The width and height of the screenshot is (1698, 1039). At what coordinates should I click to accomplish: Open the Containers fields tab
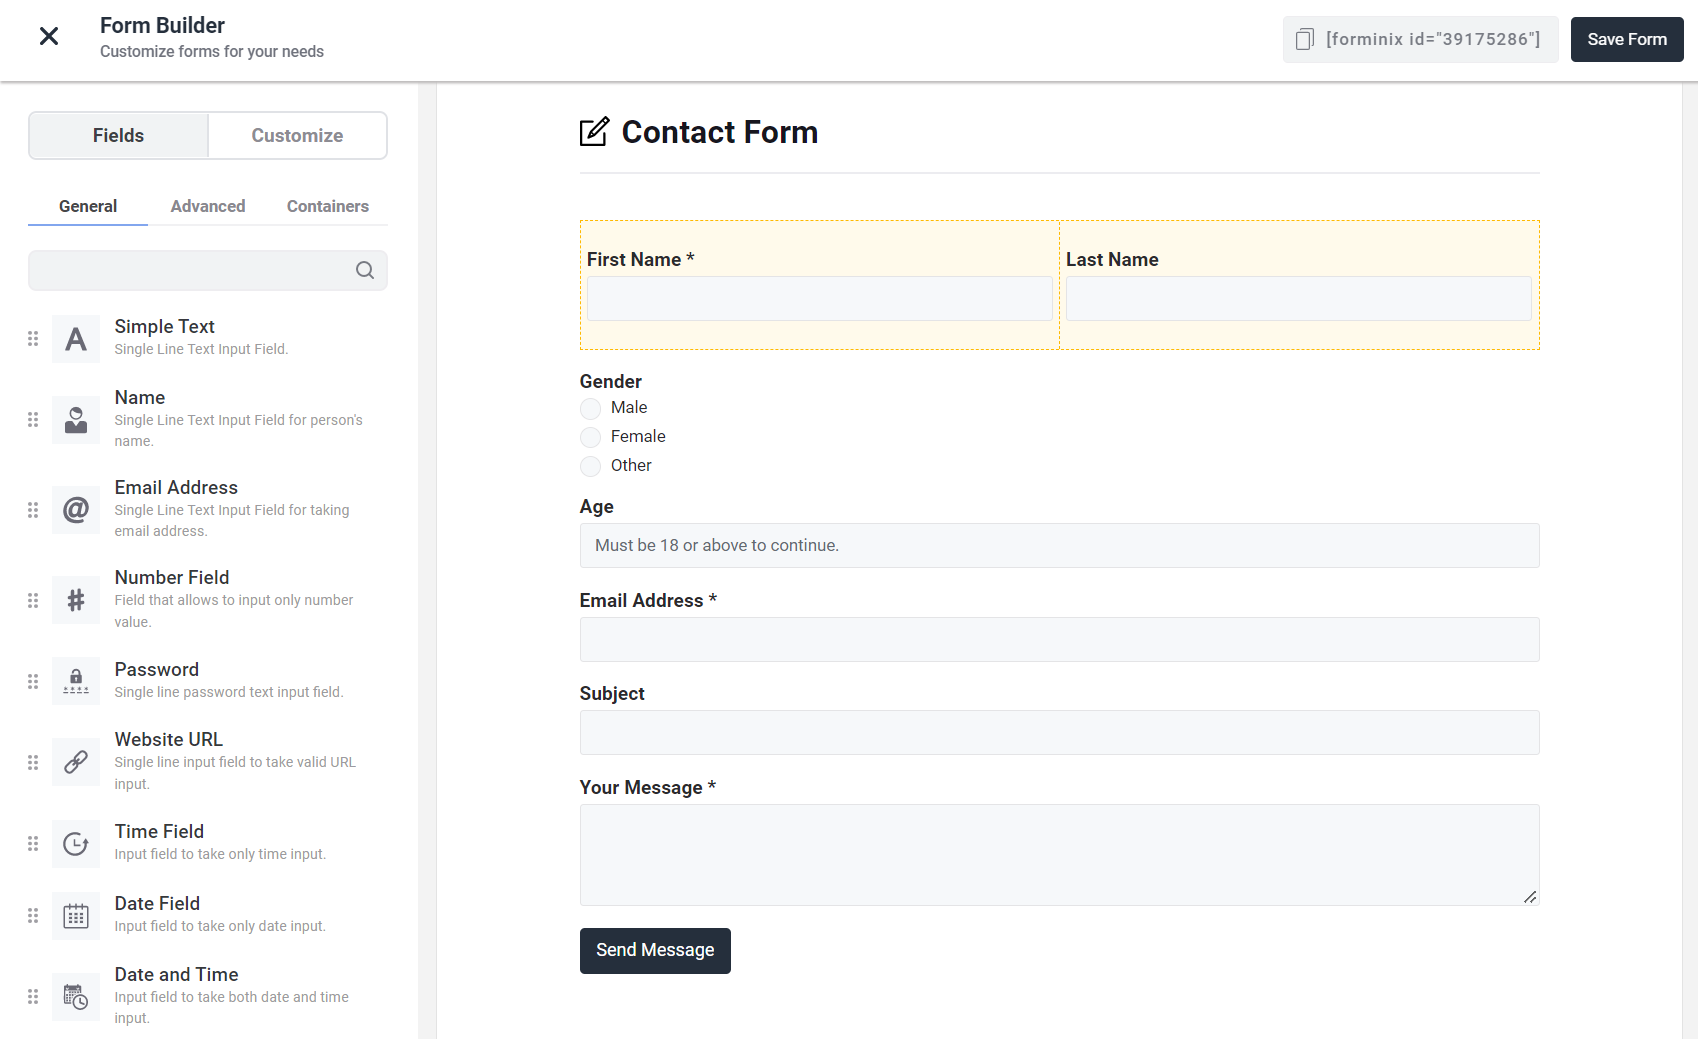pyautogui.click(x=328, y=206)
